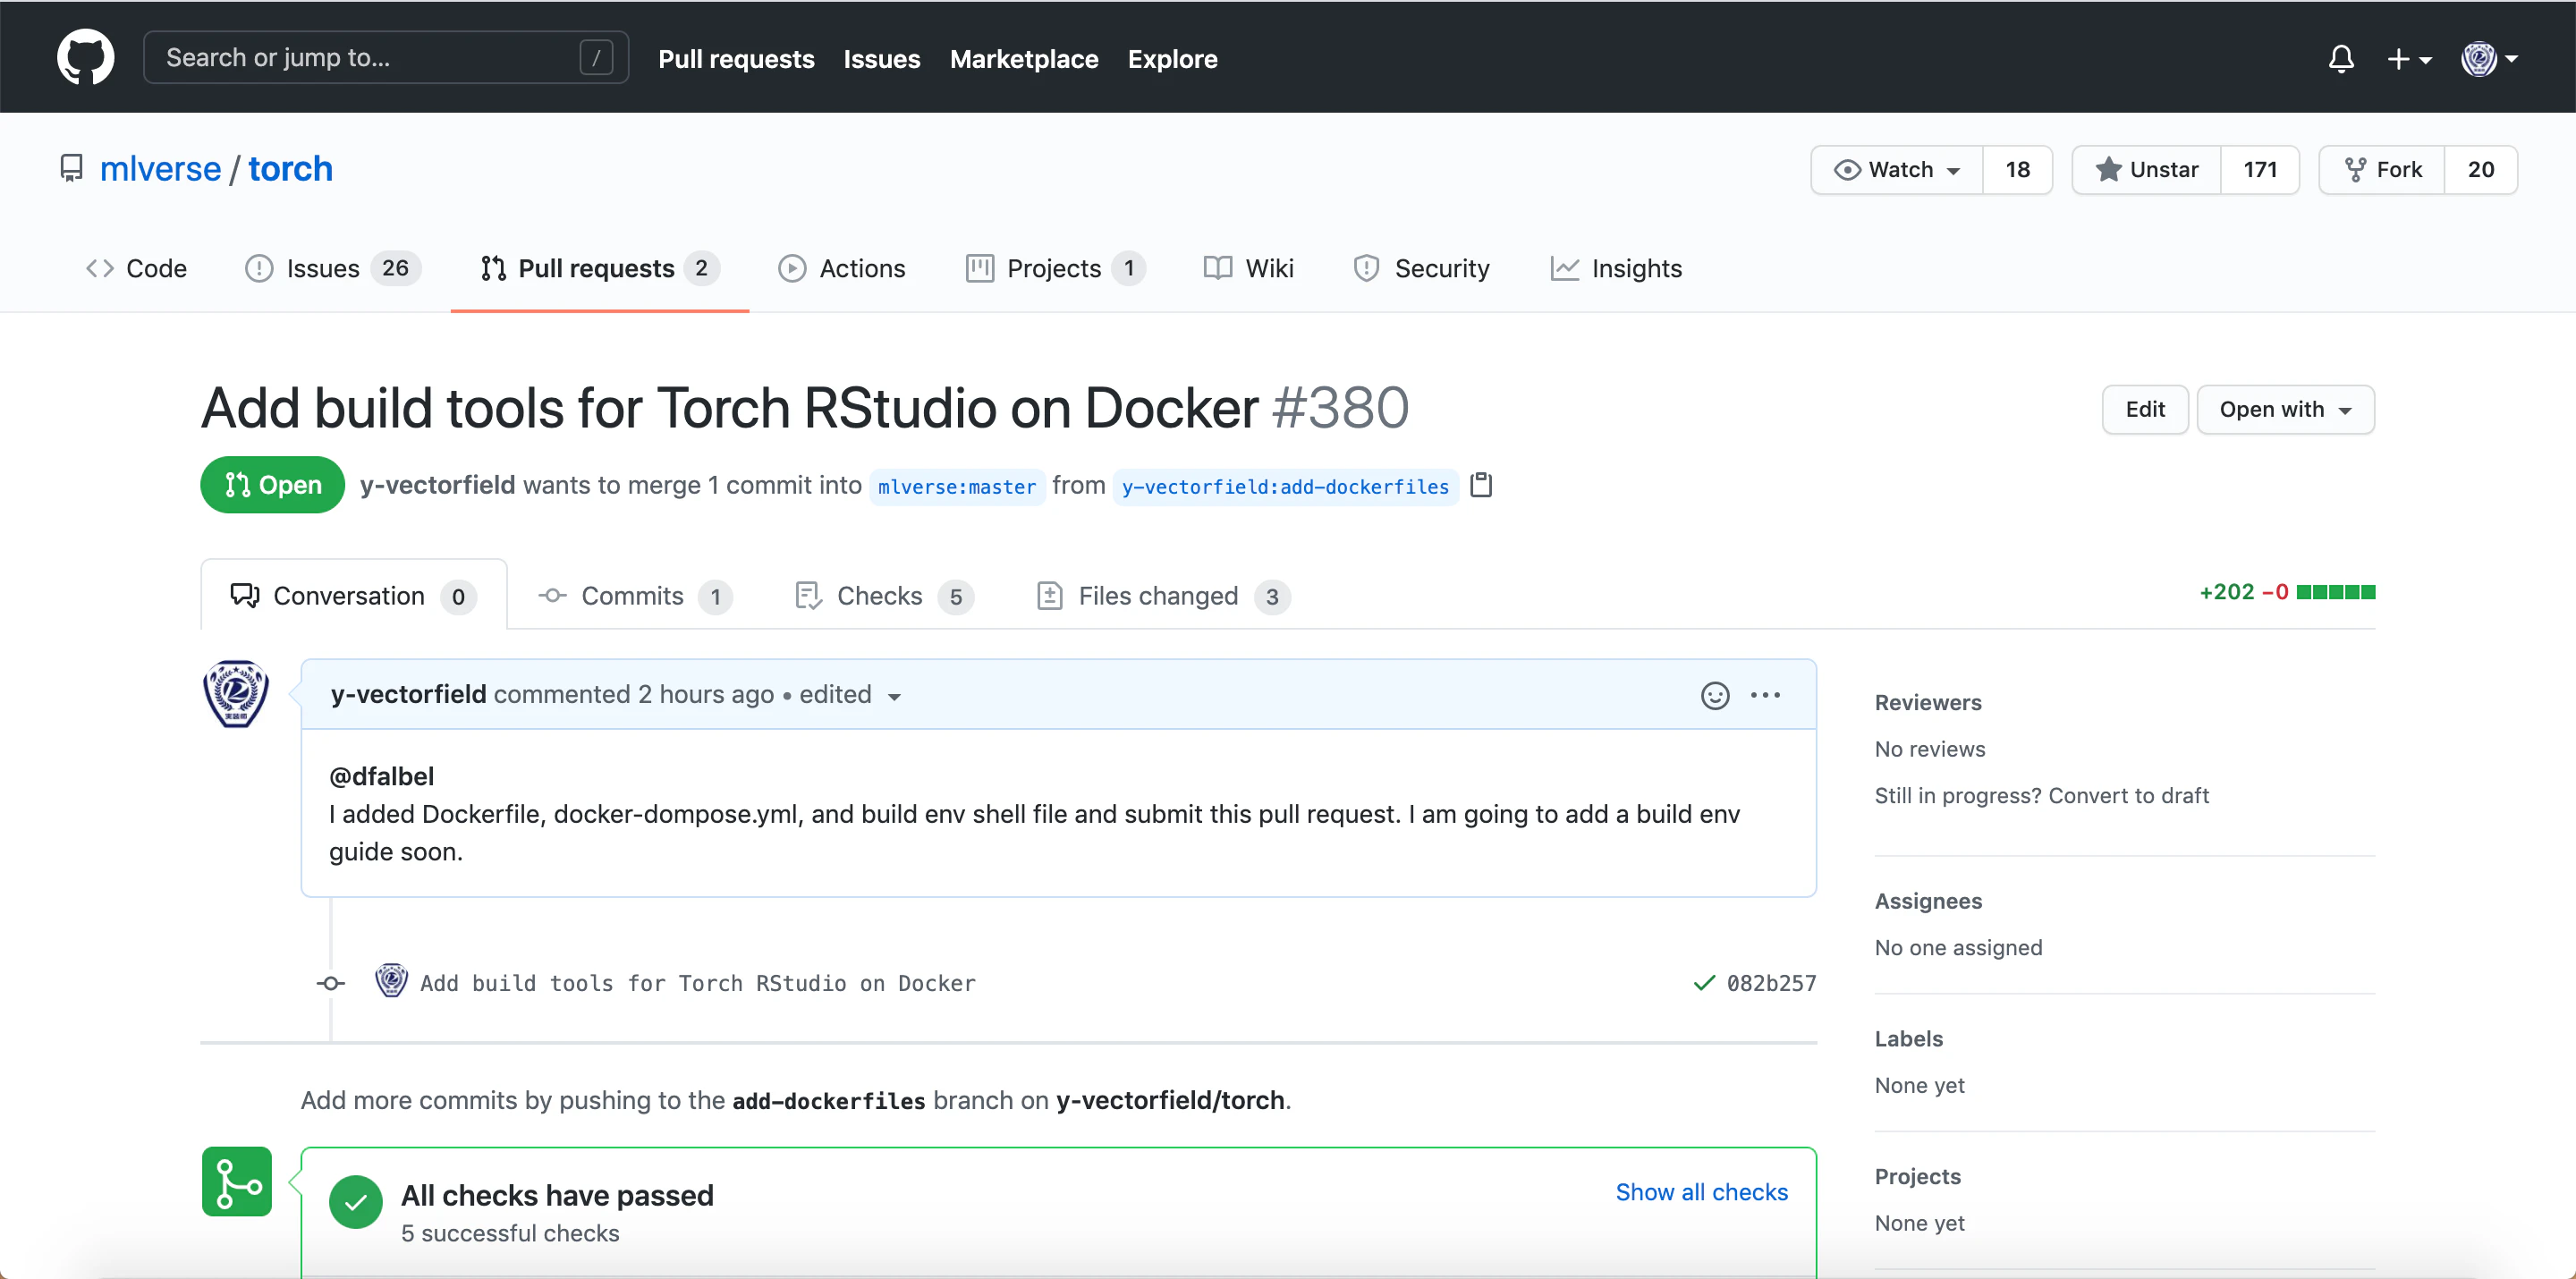Viewport: 2576px width, 1279px height.
Task: Add a reaction via the smiley icon
Action: point(1715,695)
